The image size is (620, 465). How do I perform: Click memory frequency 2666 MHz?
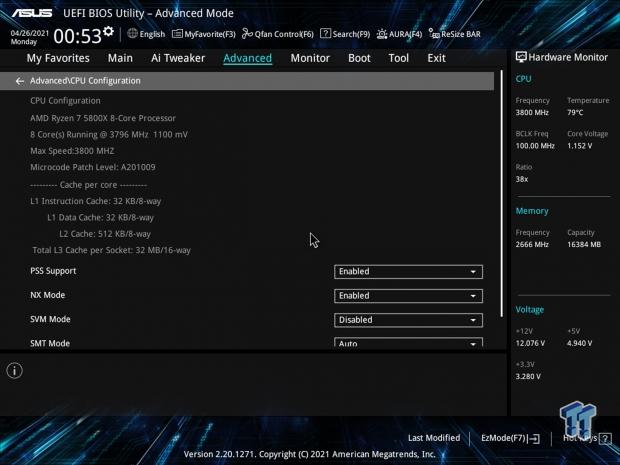coord(532,245)
